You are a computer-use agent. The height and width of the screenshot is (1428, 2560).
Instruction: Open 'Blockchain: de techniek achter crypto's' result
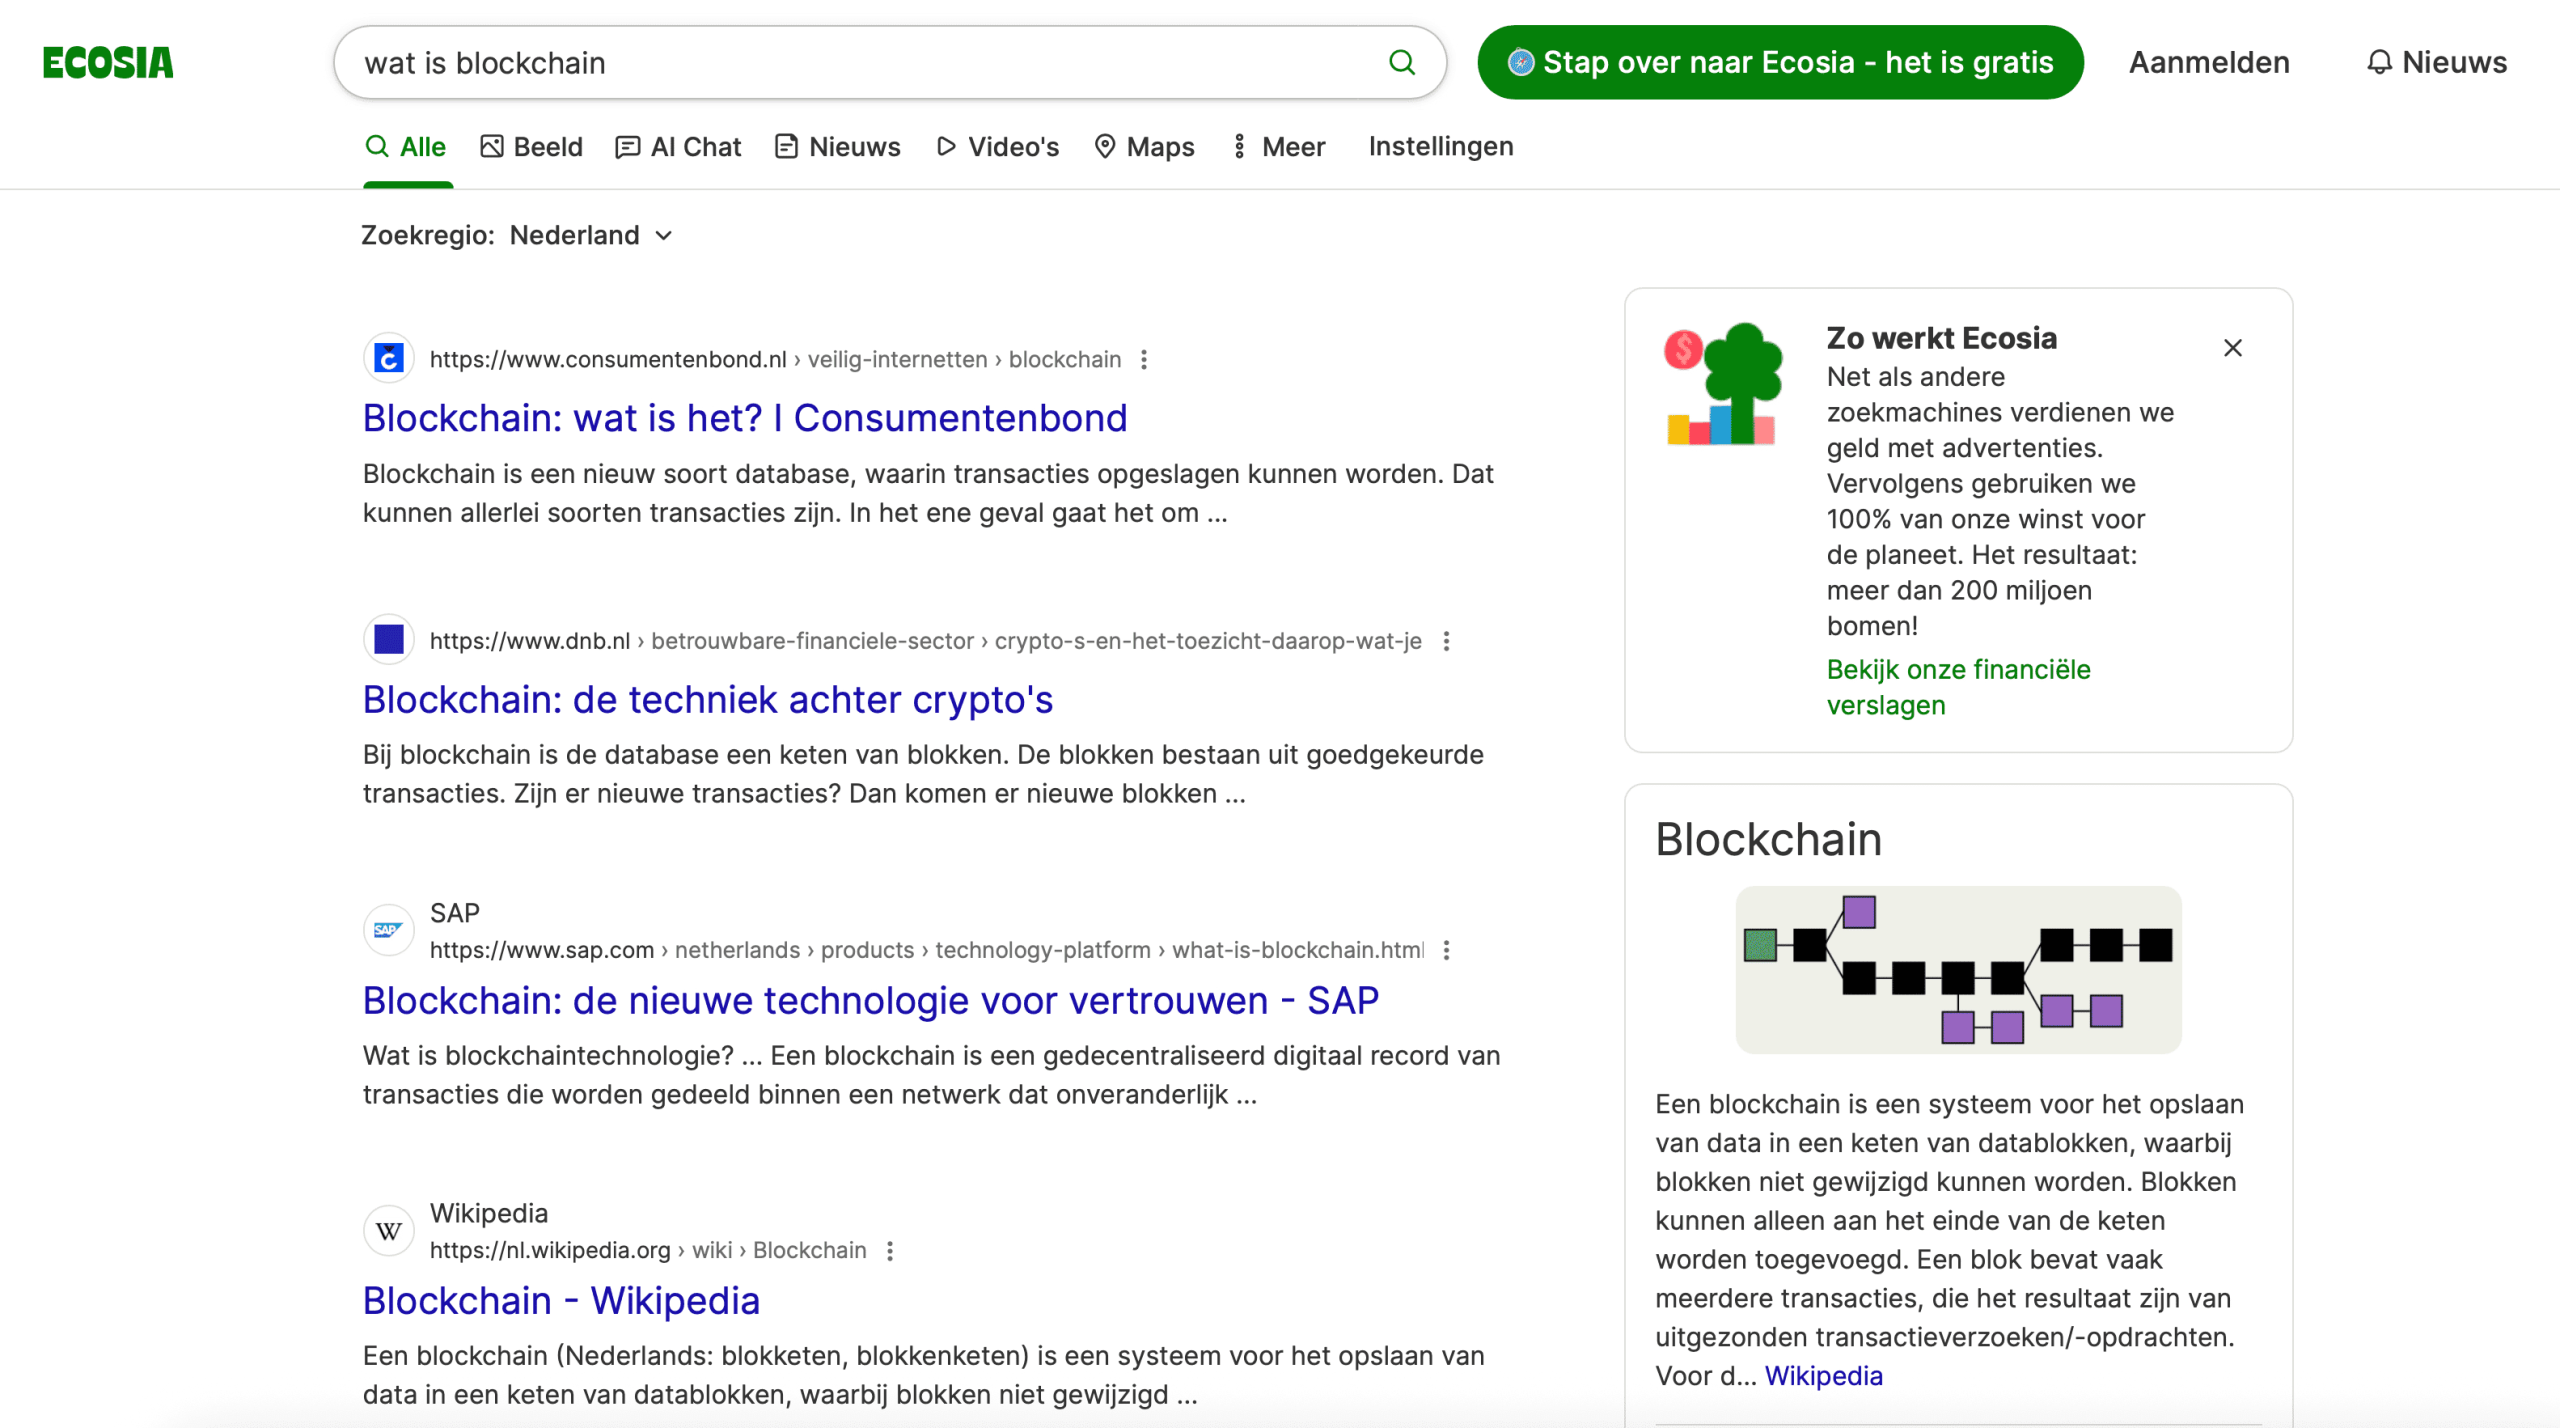click(708, 699)
